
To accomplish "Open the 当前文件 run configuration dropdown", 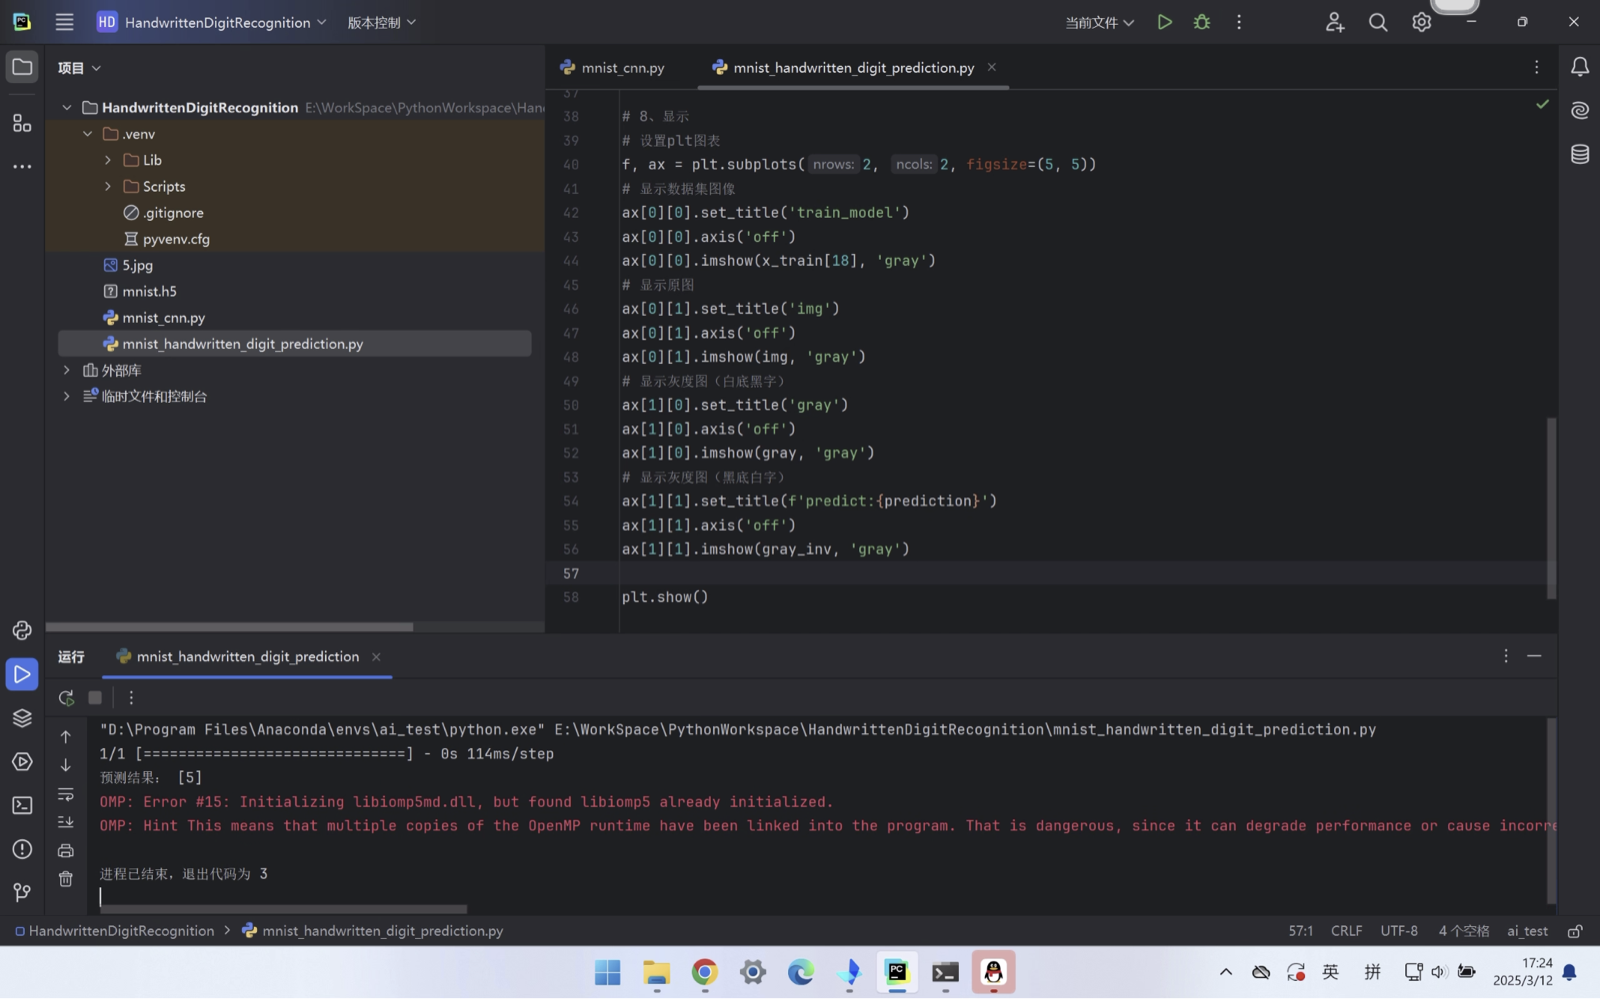I will (1099, 22).
